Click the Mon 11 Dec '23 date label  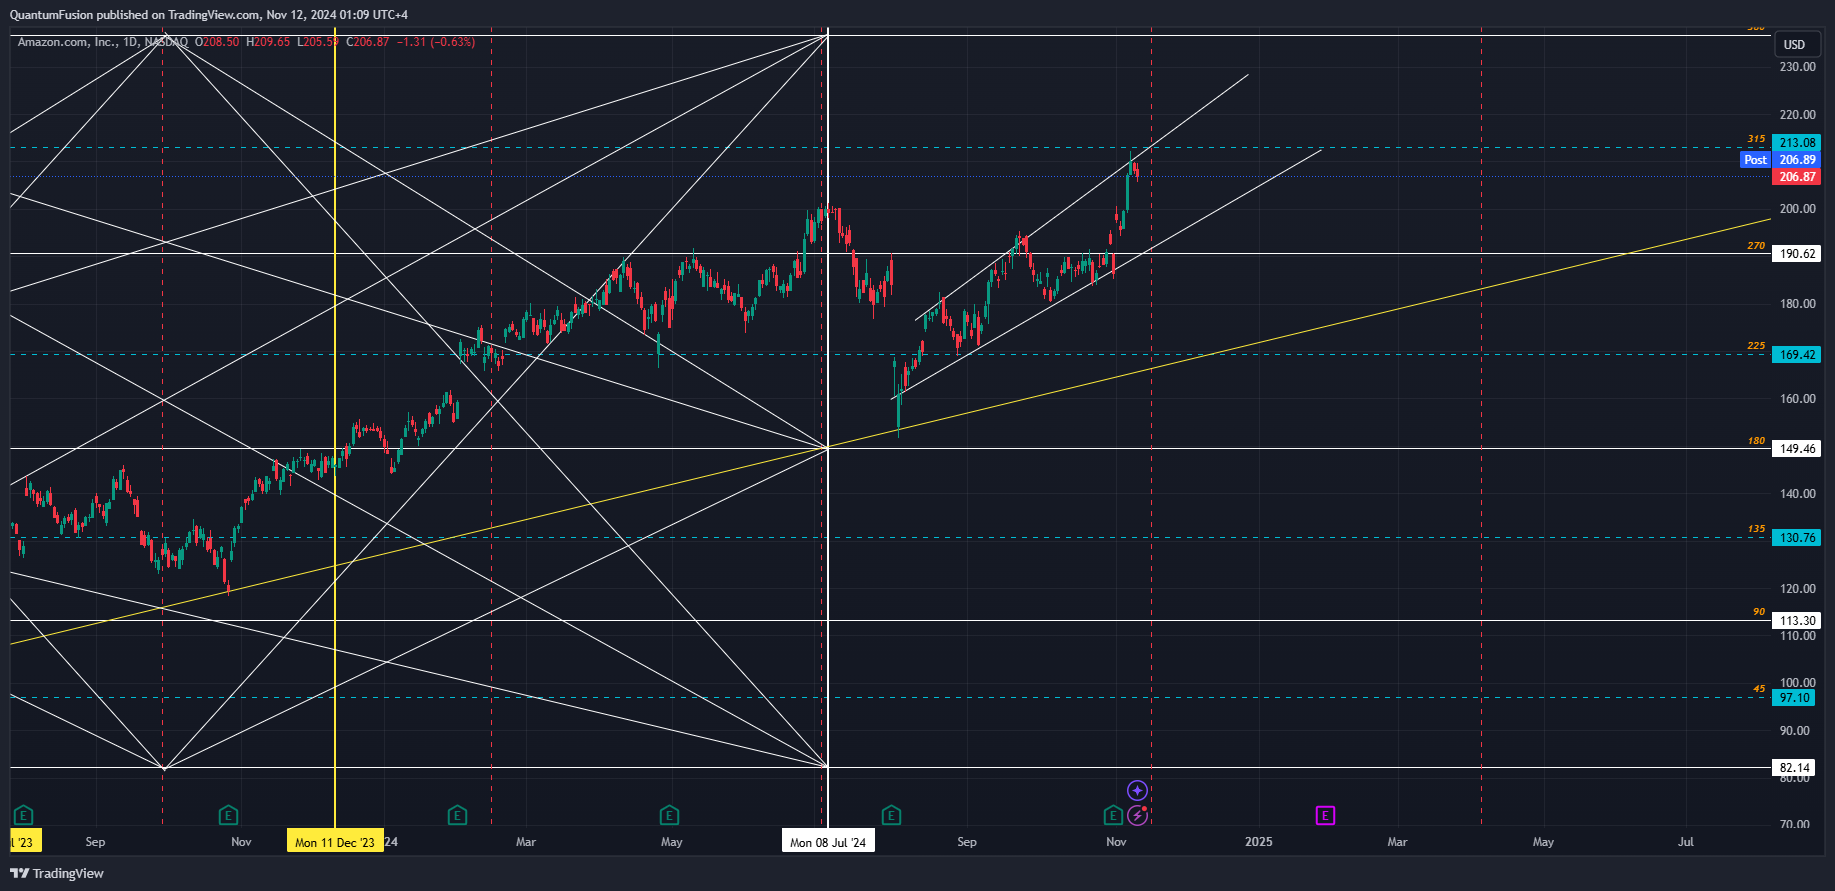pos(335,842)
